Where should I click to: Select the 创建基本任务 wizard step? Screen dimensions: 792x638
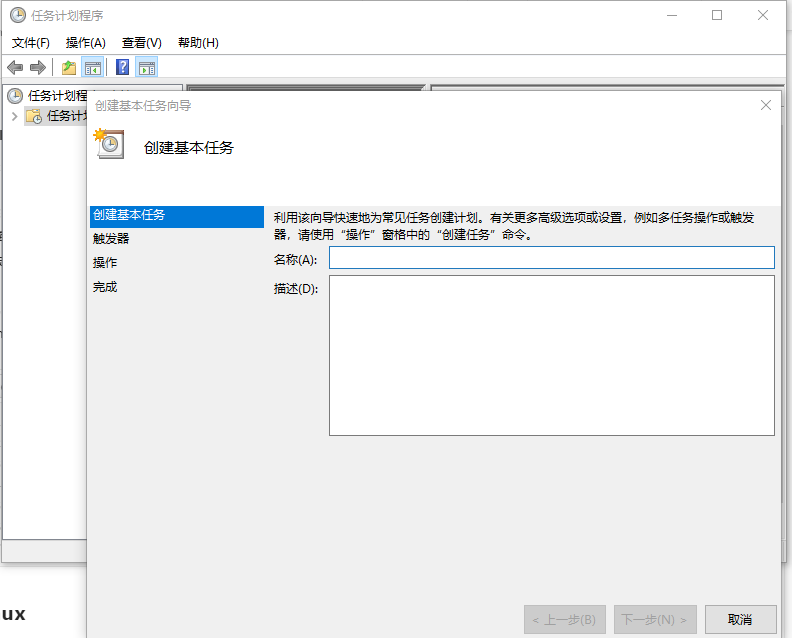(177, 216)
